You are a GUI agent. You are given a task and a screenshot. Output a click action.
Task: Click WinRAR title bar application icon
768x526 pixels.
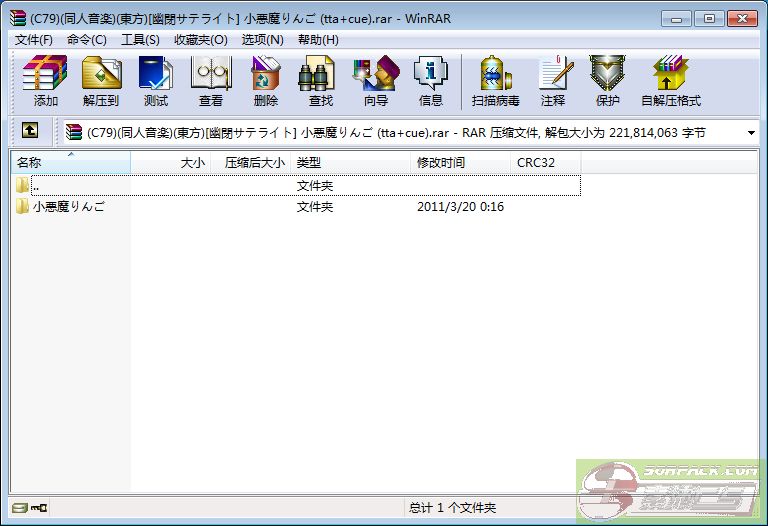[18, 19]
